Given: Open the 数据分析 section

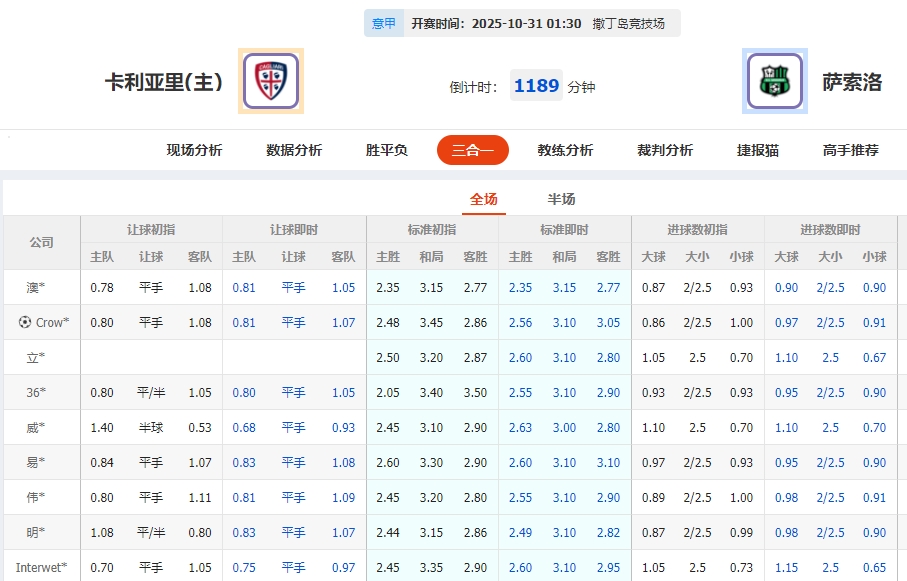Looking at the screenshot, I should pyautogui.click(x=292, y=150).
